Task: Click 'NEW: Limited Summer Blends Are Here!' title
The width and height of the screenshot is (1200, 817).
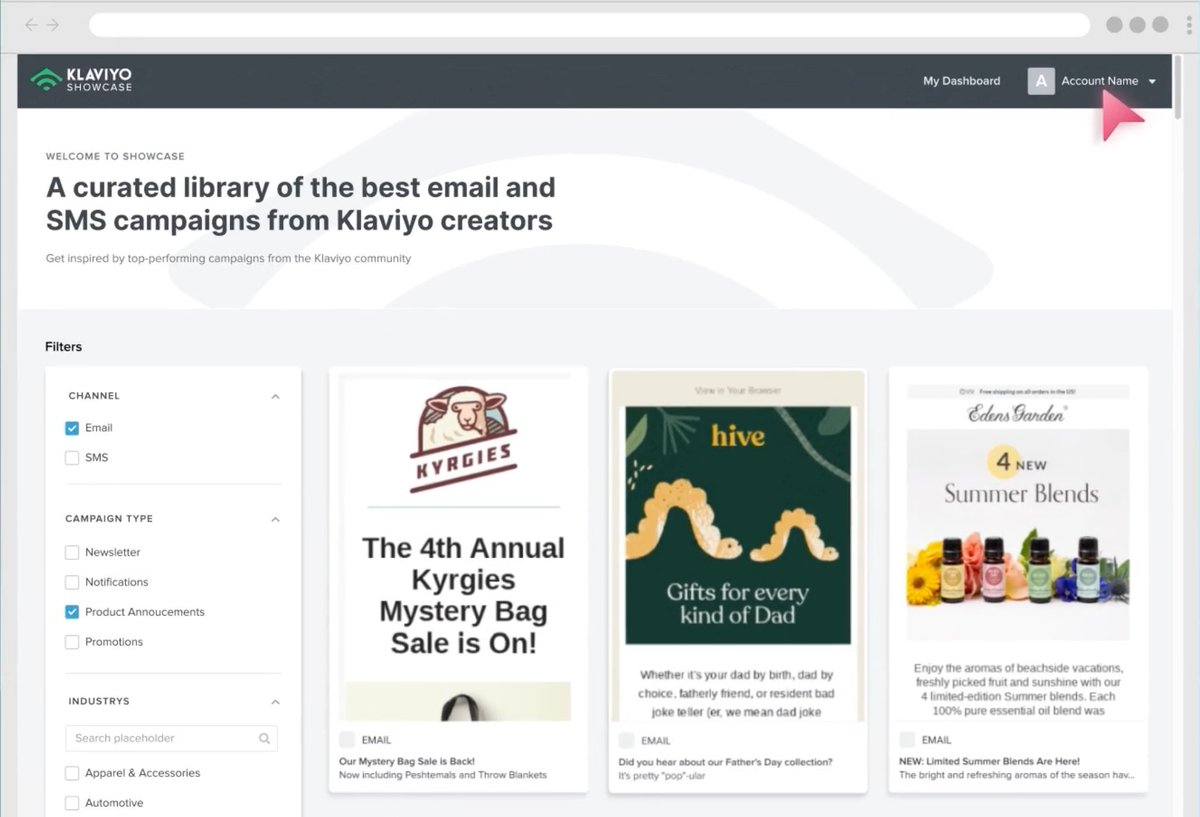Action: coord(989,762)
